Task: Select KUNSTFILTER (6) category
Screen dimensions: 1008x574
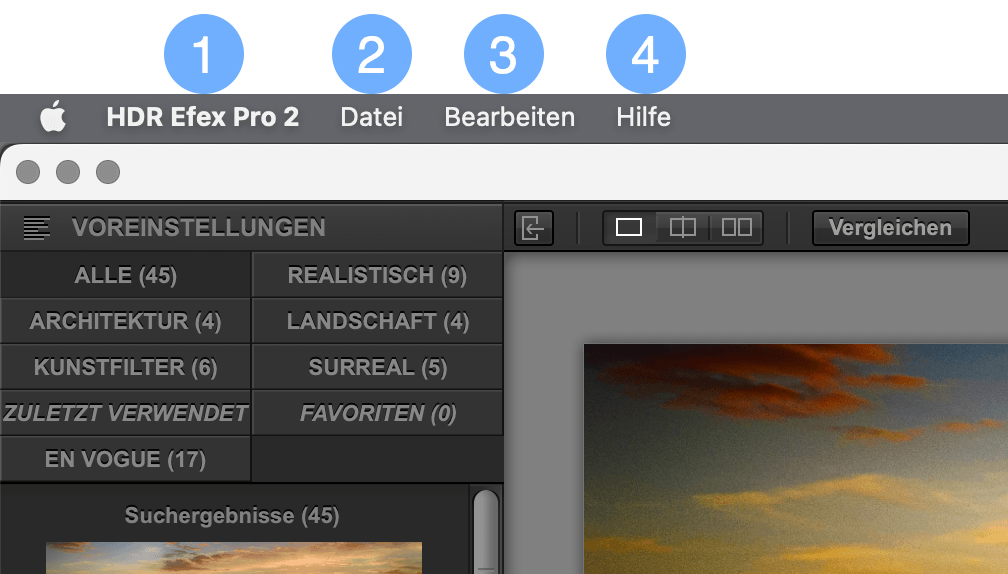Action: tap(125, 367)
